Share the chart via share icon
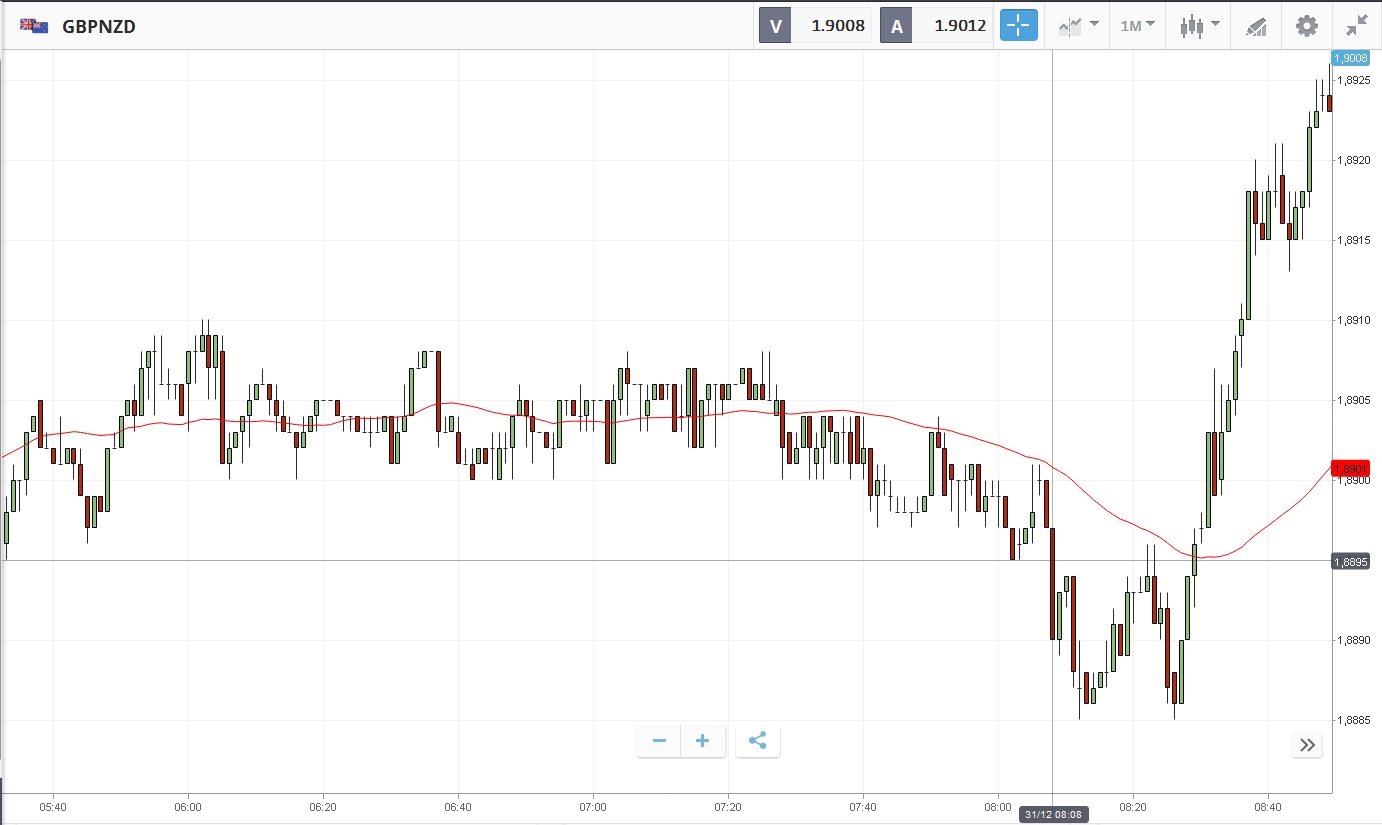 click(x=757, y=741)
